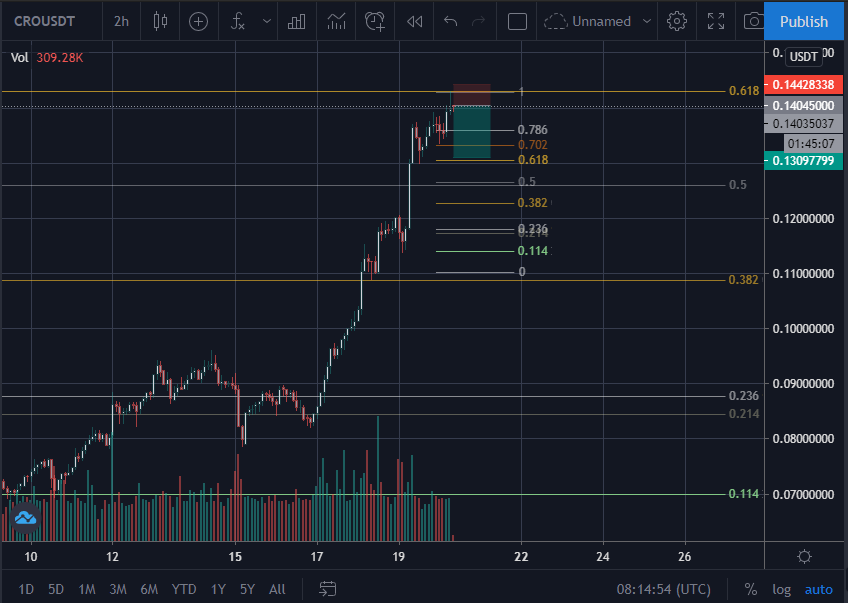This screenshot has width=848, height=603.
Task: Save the Unnamed chart layout
Action: point(587,22)
